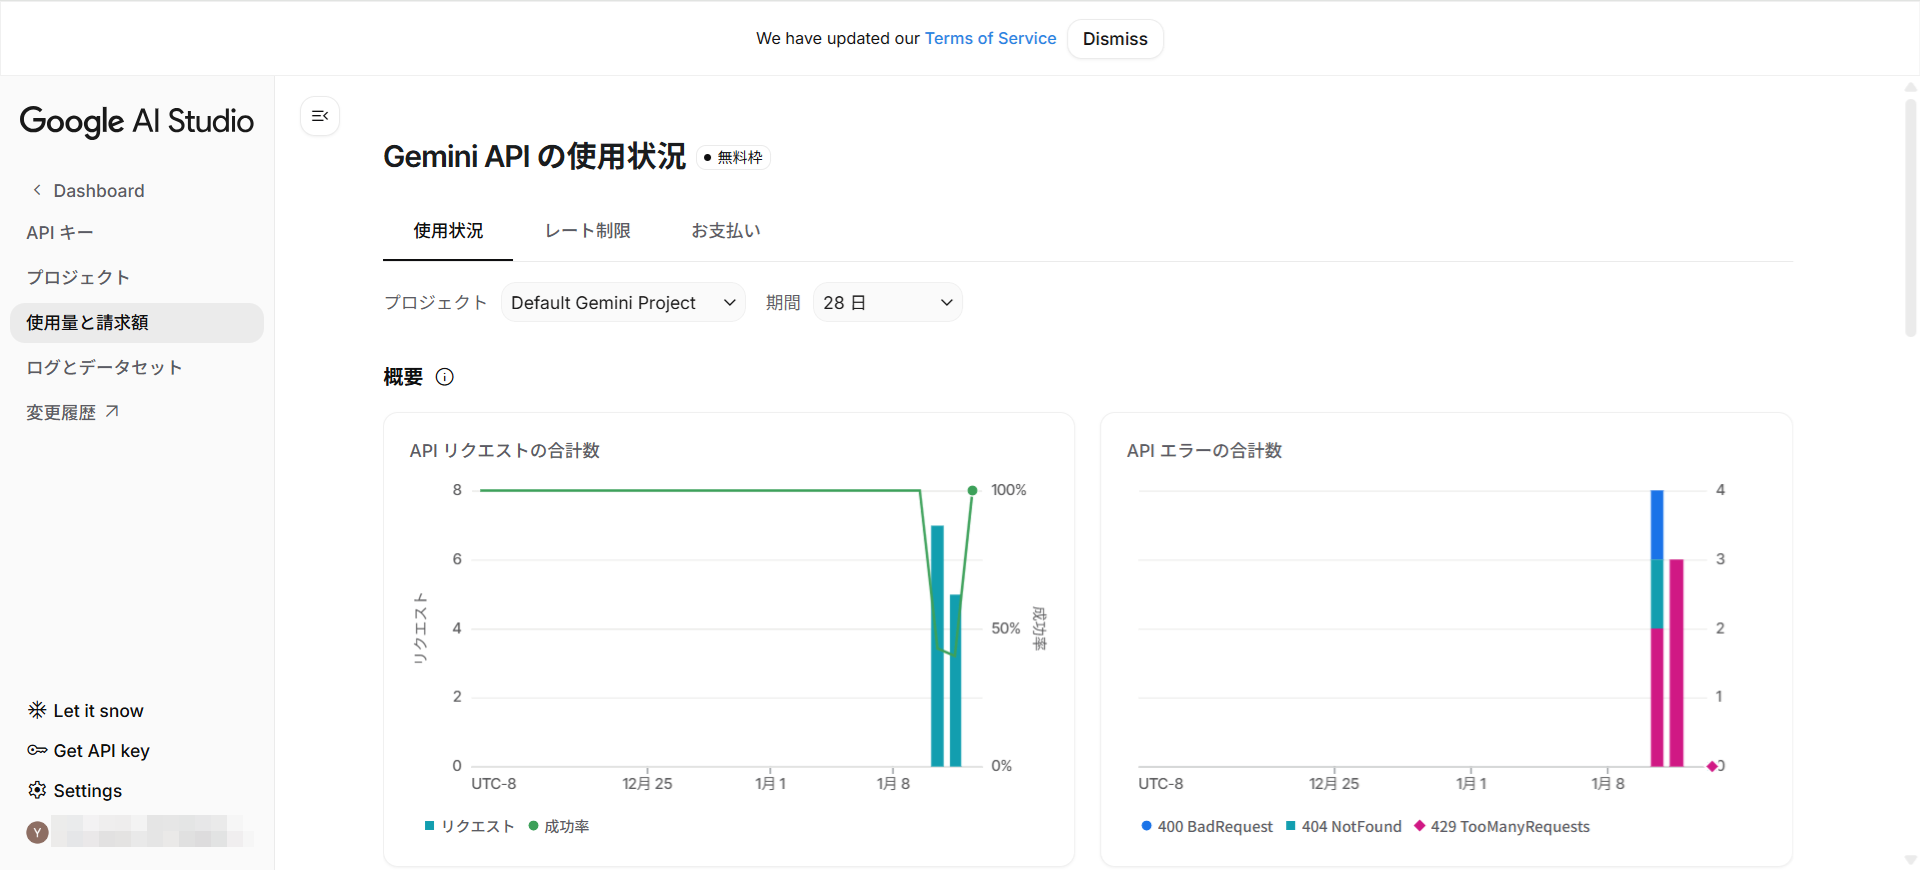Dismiss the Terms of Service banner
1920x870 pixels.
[1114, 39]
